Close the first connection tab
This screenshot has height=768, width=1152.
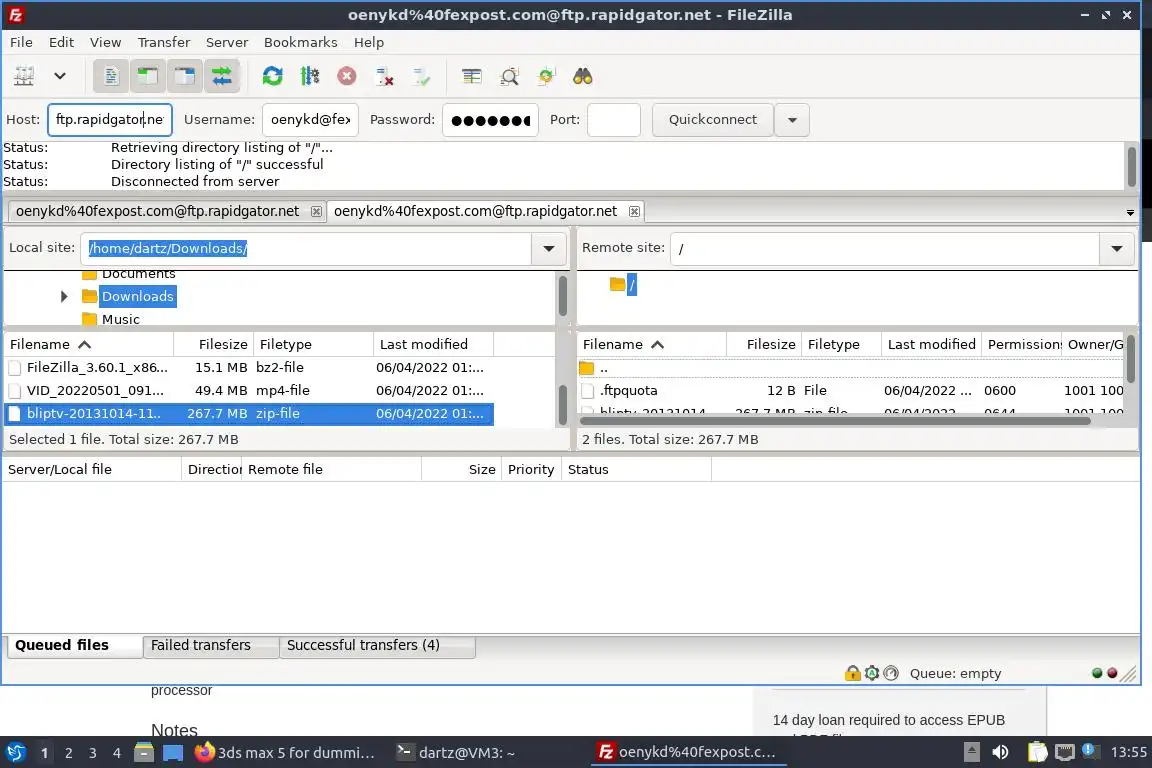pos(316,212)
